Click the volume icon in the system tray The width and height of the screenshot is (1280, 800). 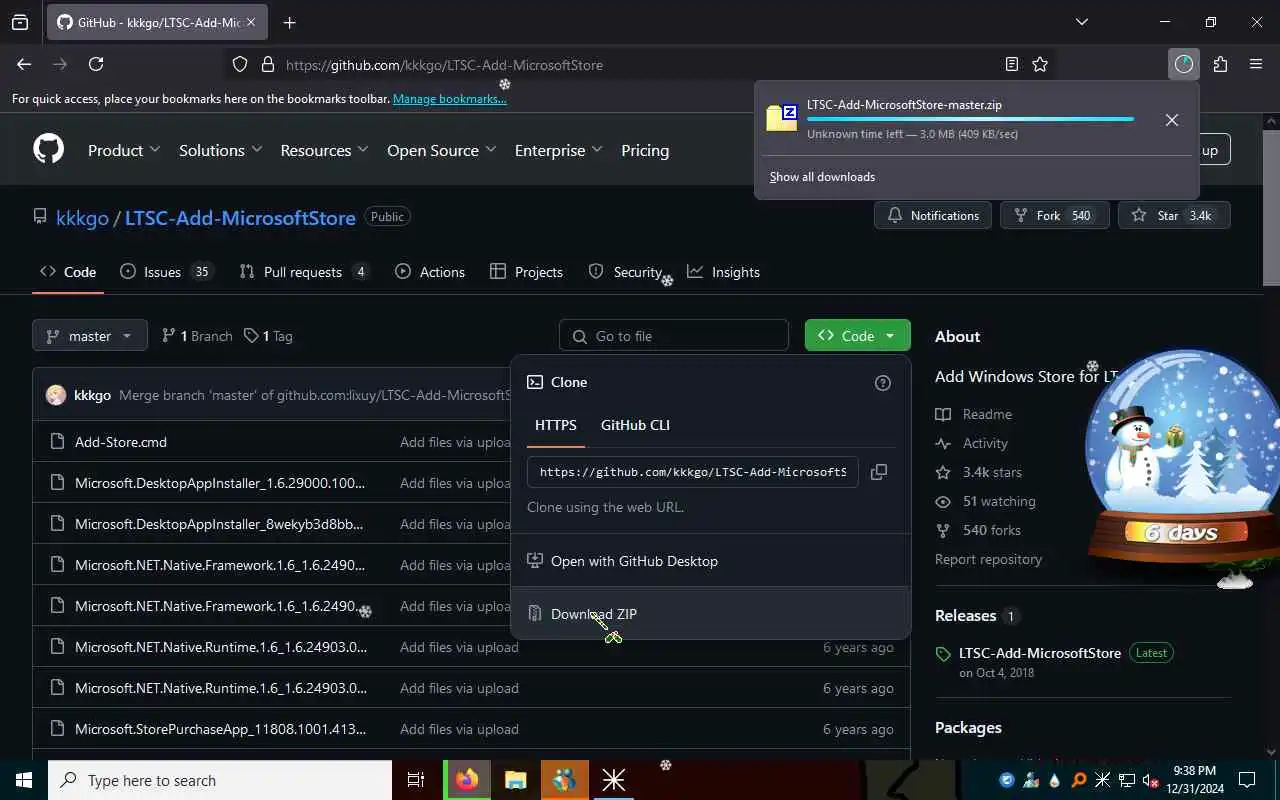(1150, 780)
